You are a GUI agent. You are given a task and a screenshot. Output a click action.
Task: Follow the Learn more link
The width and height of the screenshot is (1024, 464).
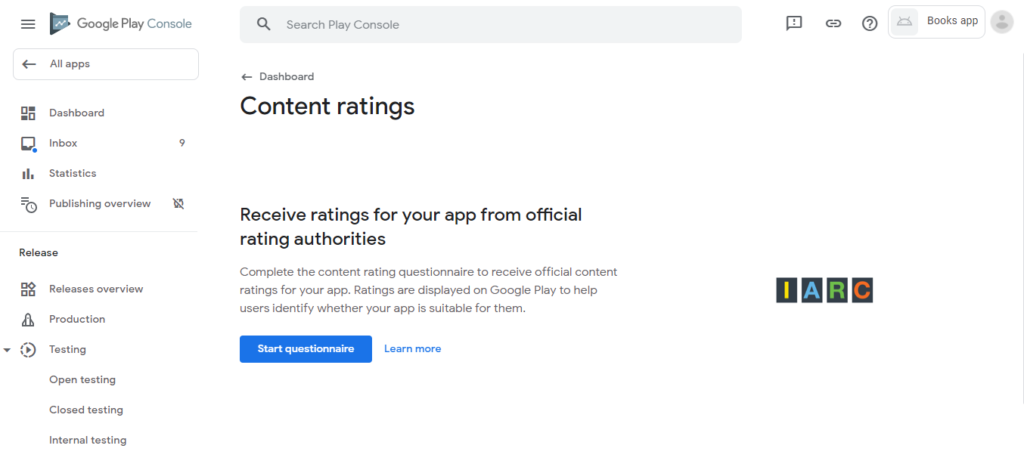[412, 349]
